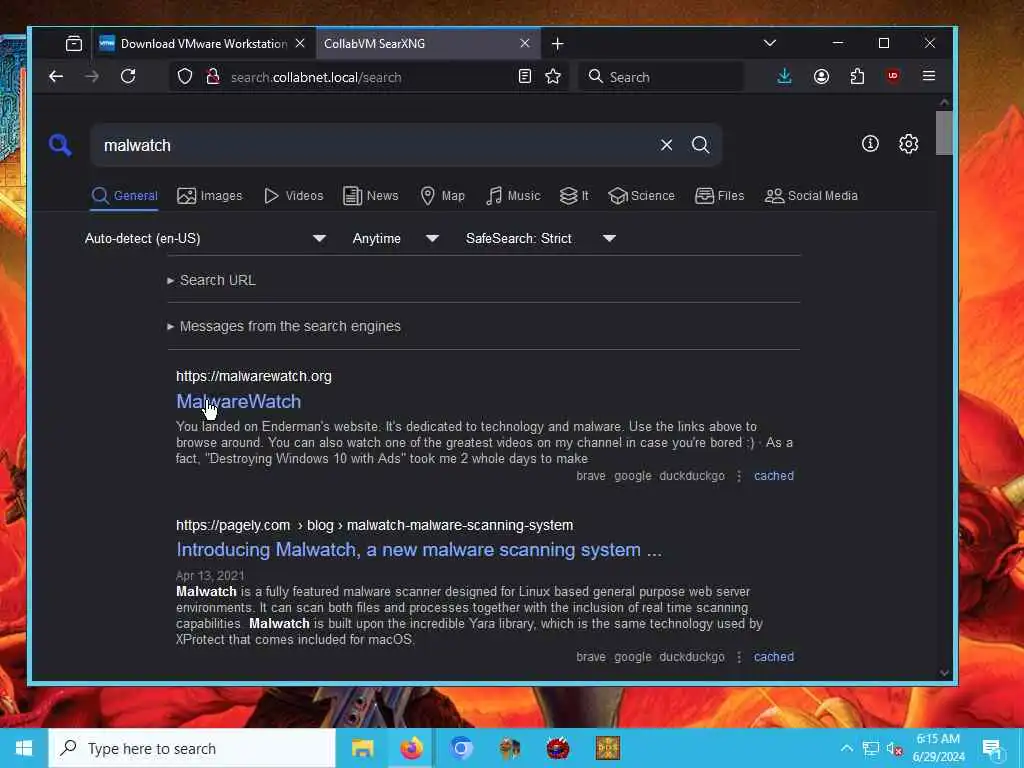Screen dimensions: 1024x768
Task: Select the Social Media search category
Action: (x=811, y=195)
